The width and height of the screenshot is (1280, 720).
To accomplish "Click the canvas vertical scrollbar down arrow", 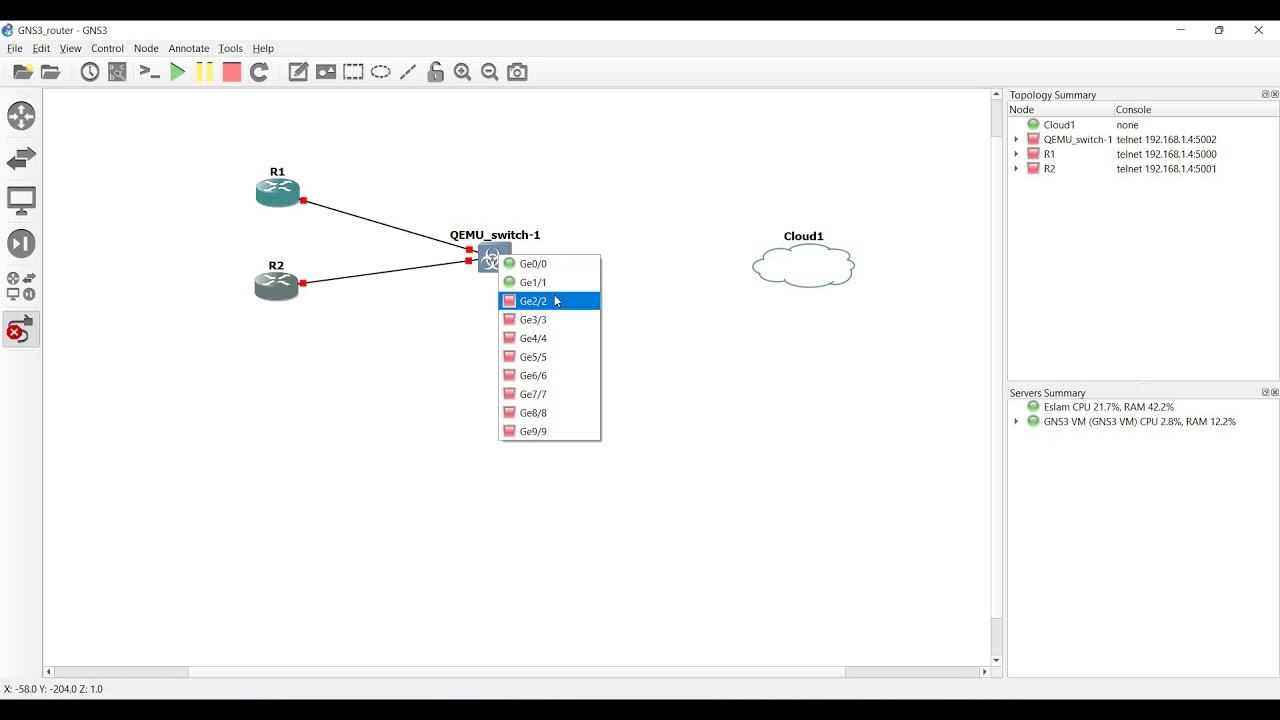I will click(997, 661).
